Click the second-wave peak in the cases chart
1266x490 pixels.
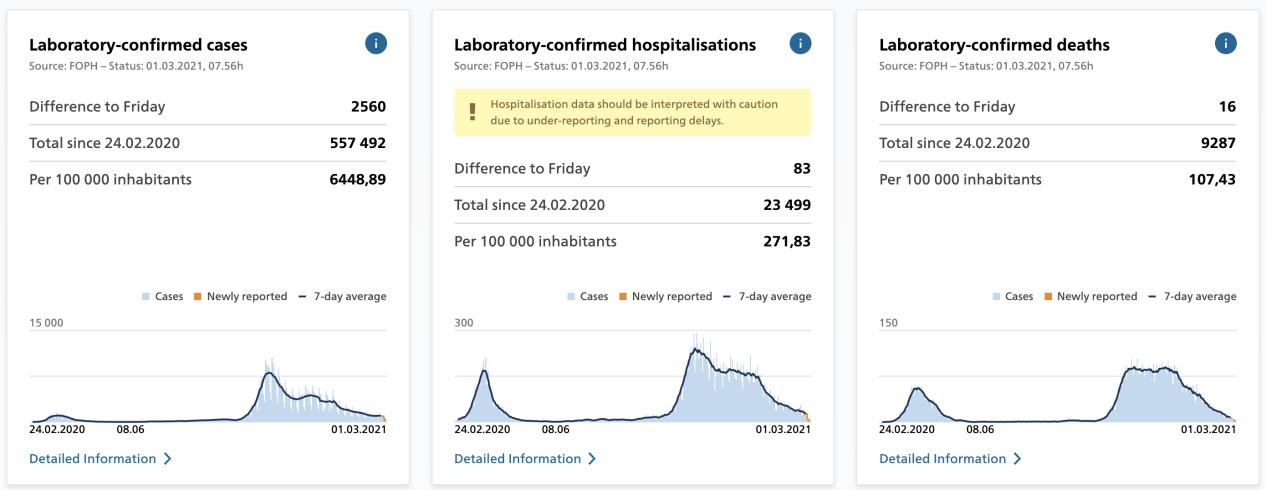coord(268,374)
